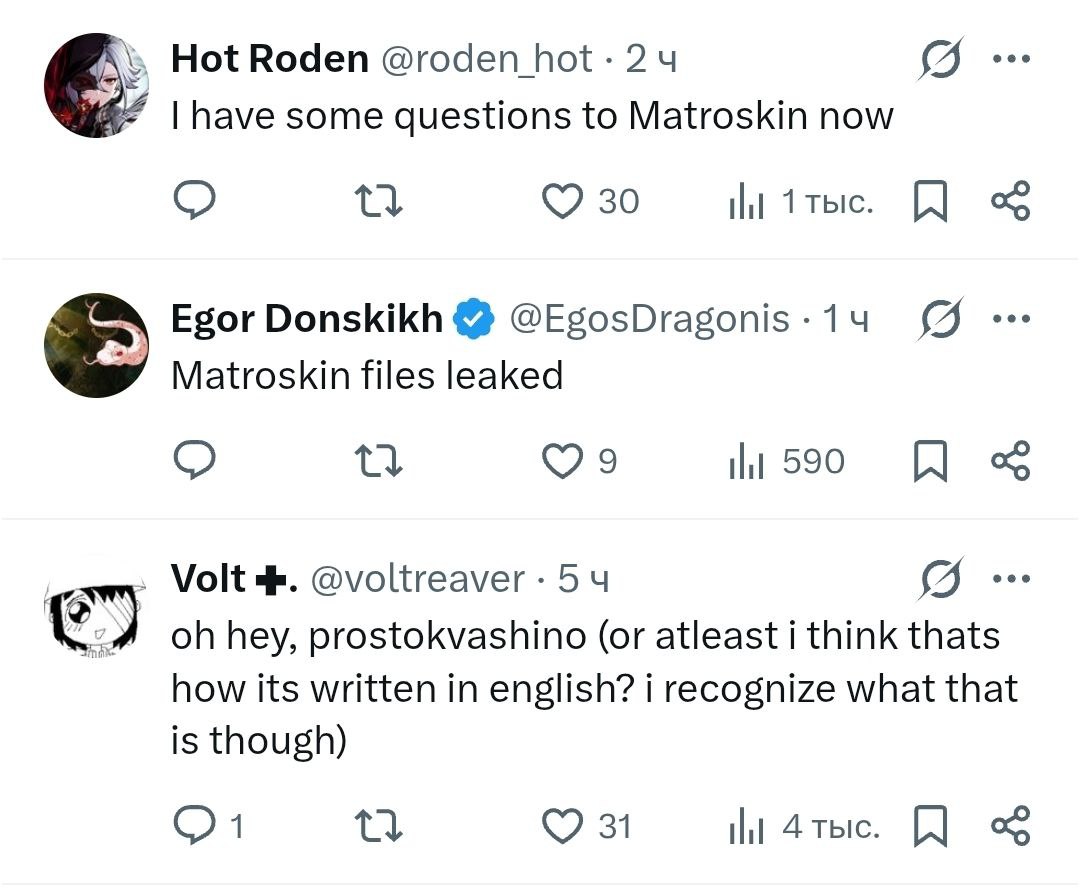Reply to Egor Donskikh's tweet
The image size is (1080, 888).
pos(196,461)
